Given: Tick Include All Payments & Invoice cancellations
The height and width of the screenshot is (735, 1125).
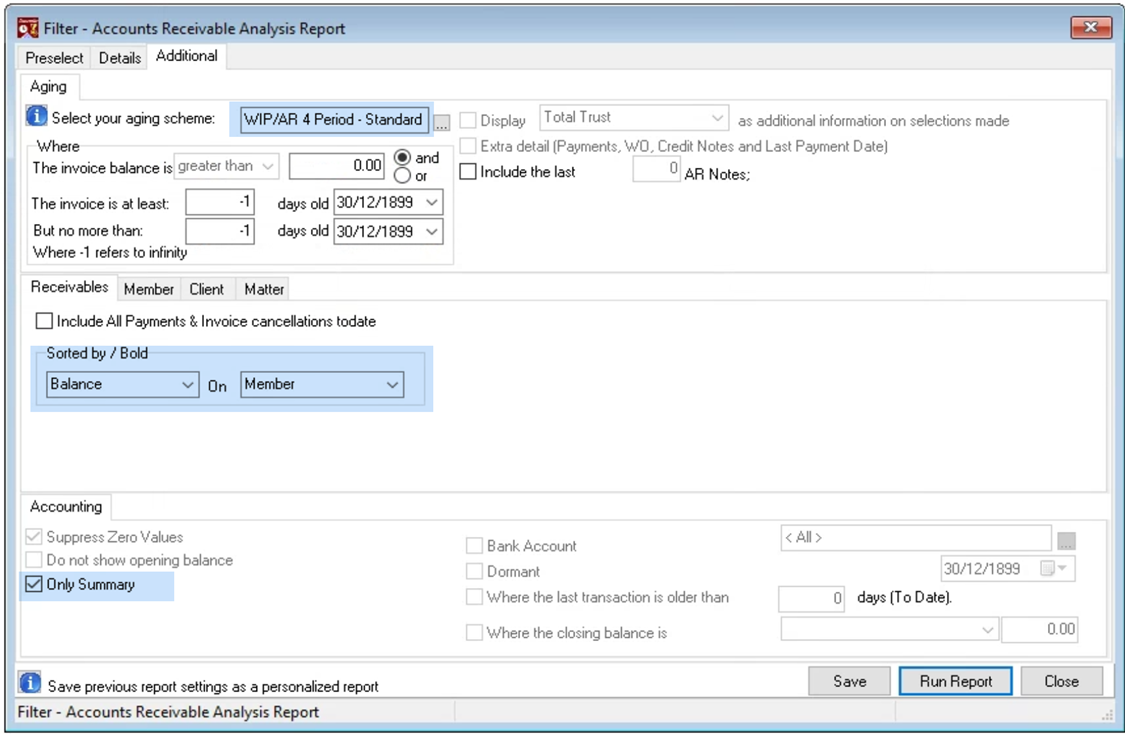Looking at the screenshot, I should (44, 321).
